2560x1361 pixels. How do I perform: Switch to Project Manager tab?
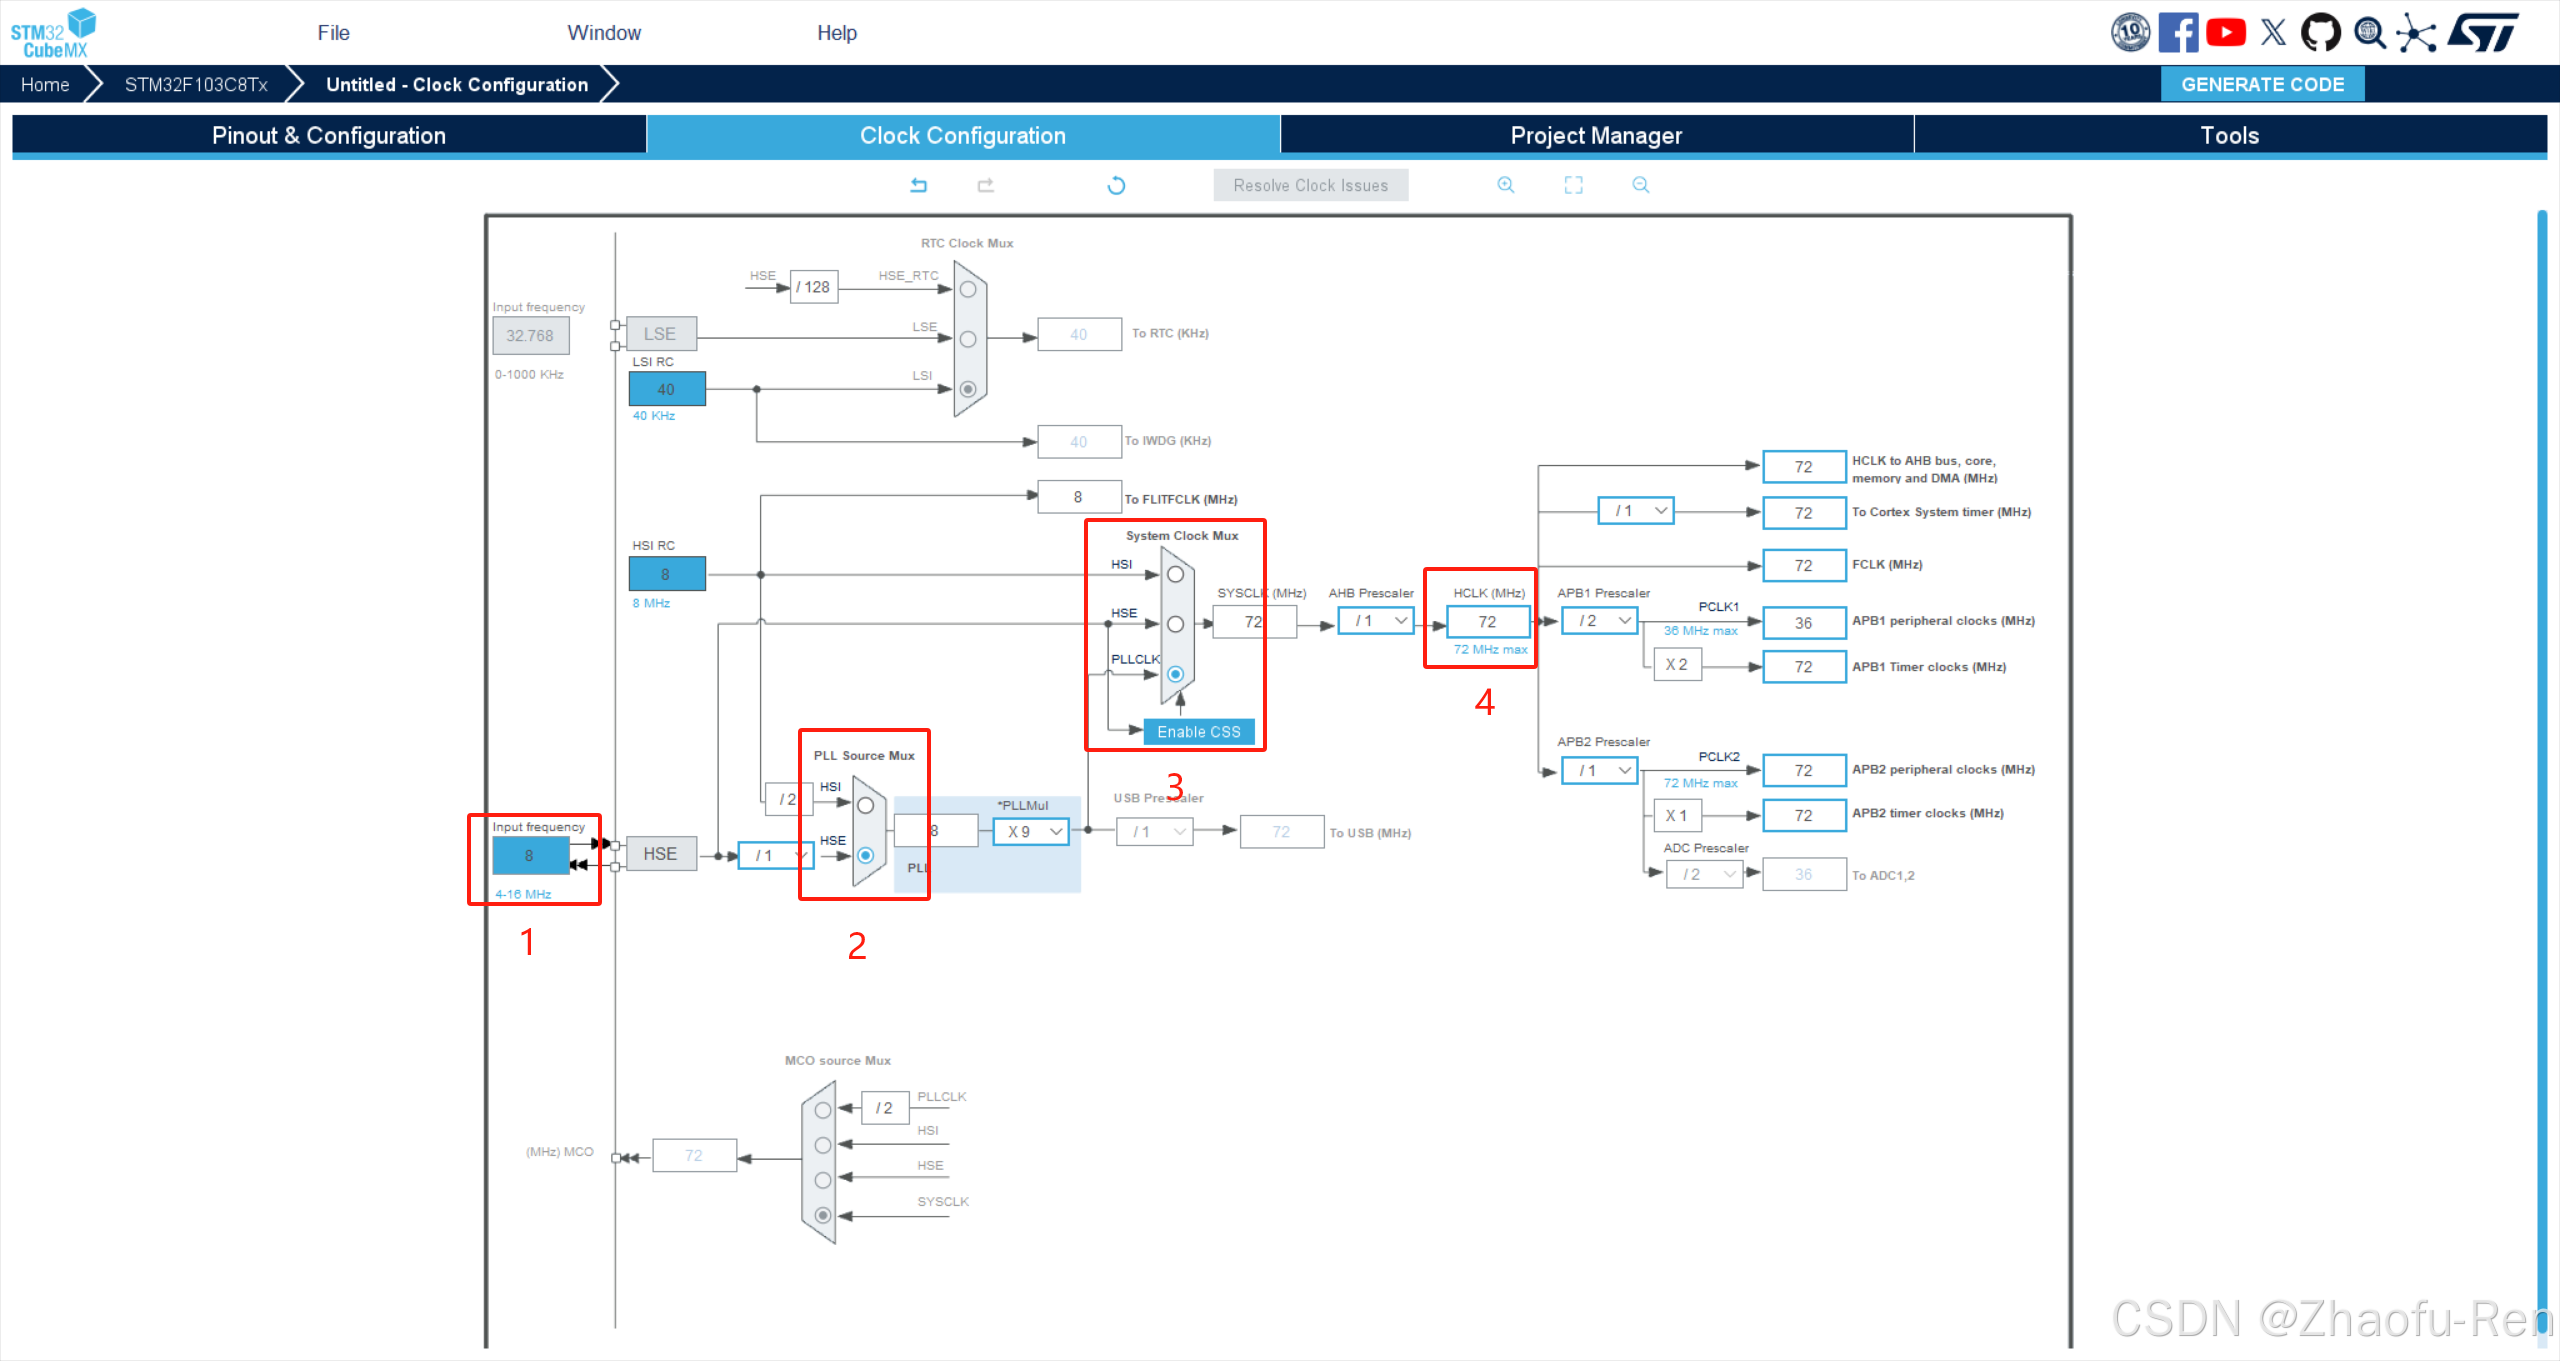click(1597, 135)
